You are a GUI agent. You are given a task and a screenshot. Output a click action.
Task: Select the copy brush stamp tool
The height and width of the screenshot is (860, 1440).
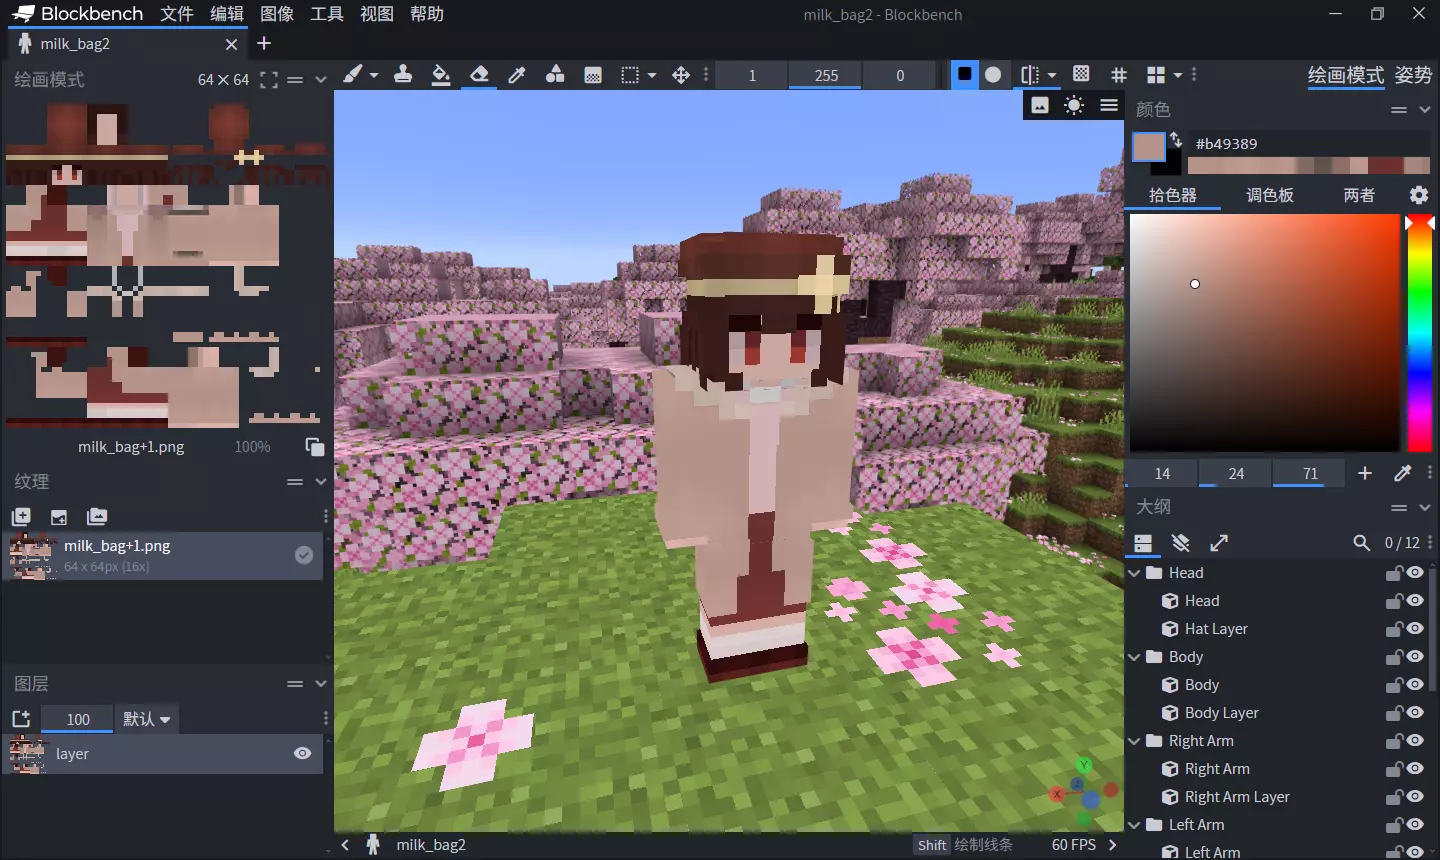coord(403,75)
